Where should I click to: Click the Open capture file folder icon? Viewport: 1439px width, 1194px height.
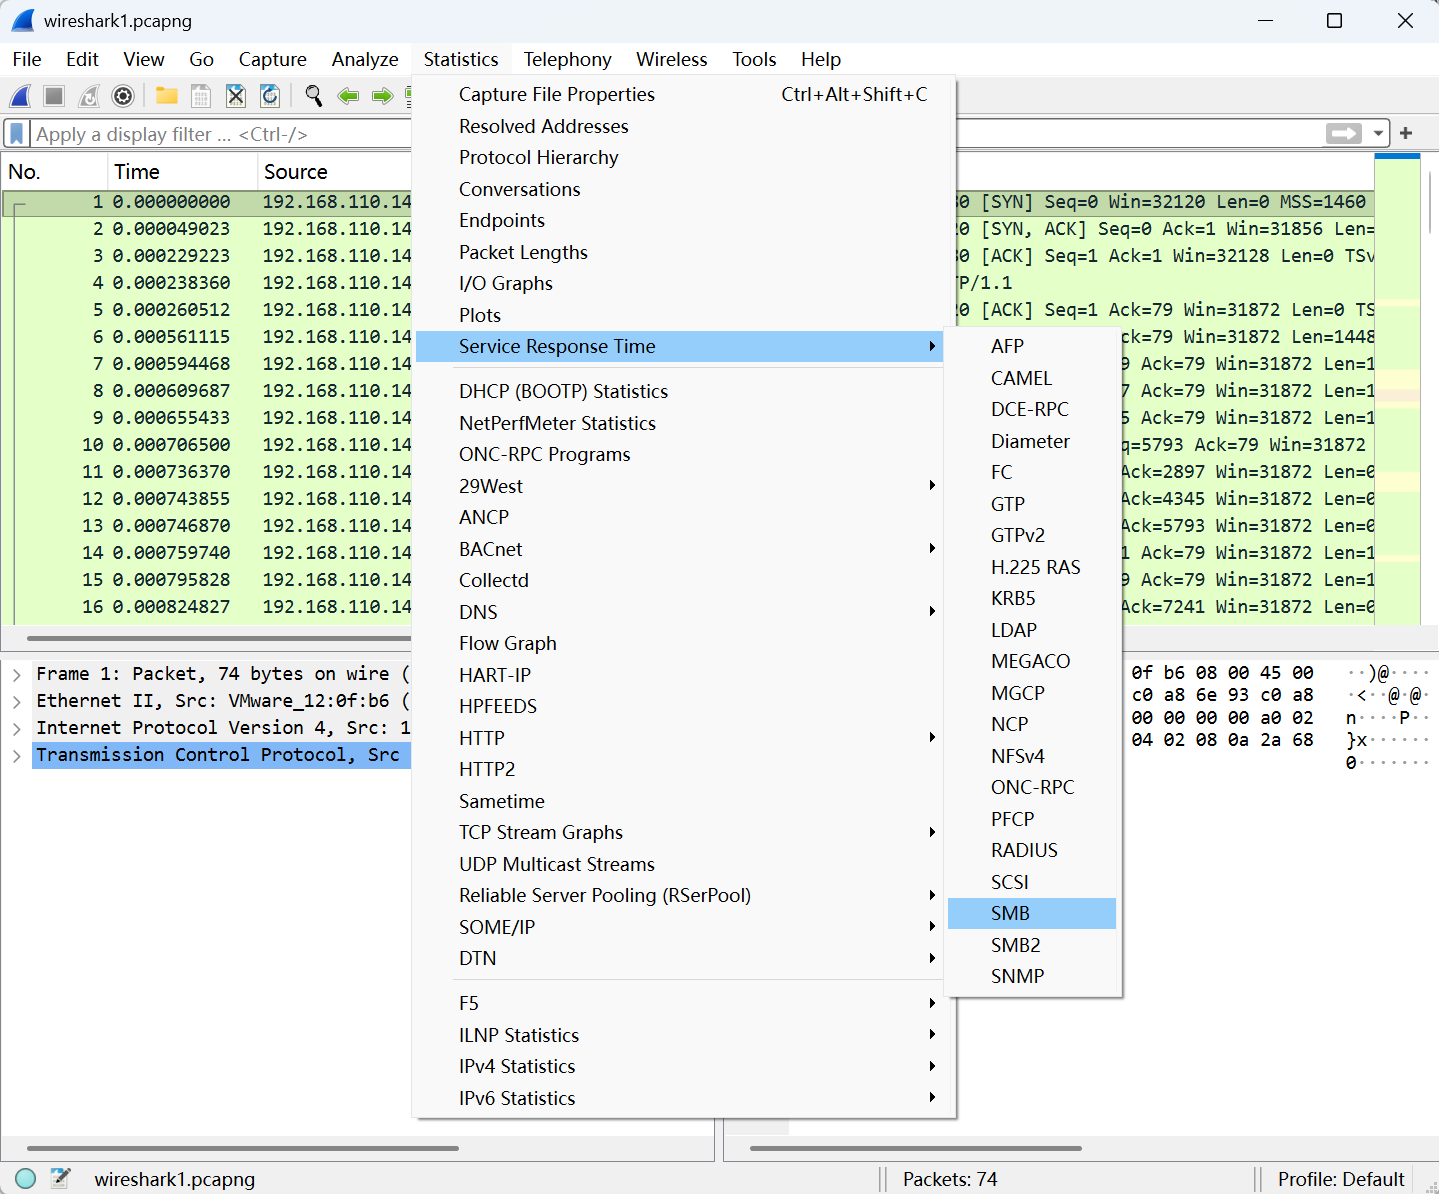tap(166, 96)
